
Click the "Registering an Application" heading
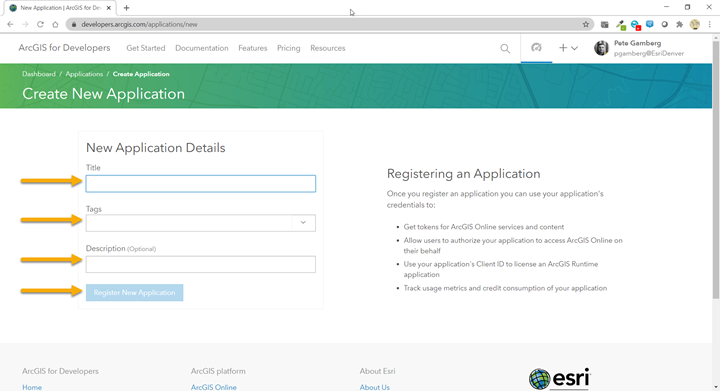click(463, 174)
